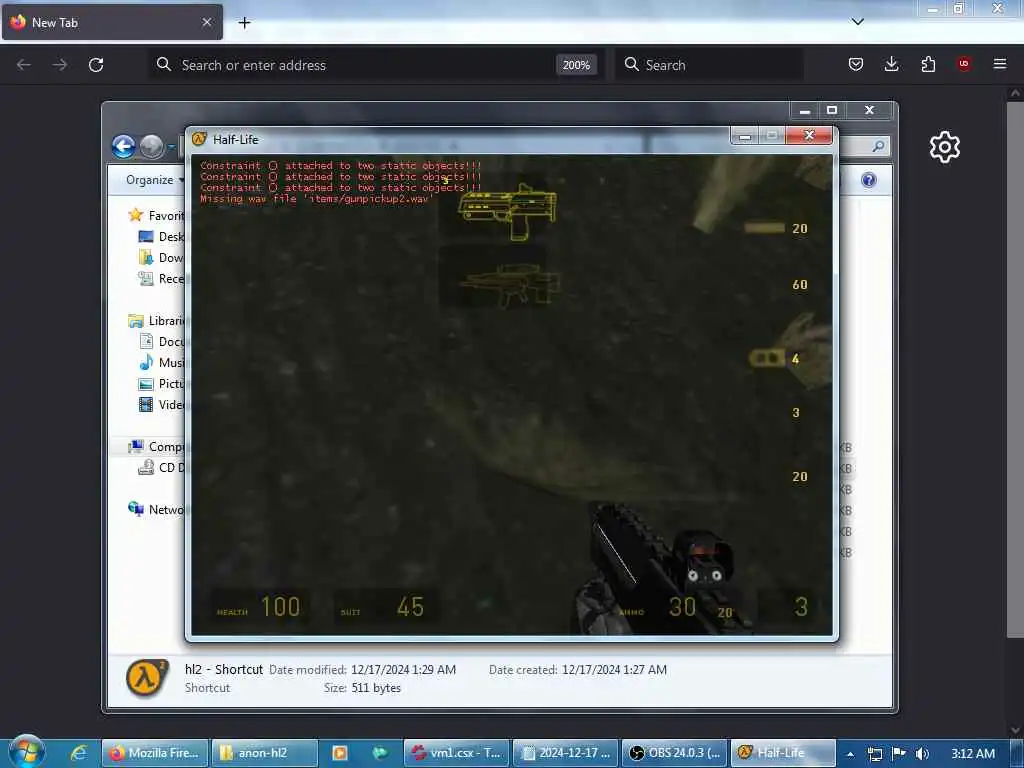
Task: Click Explorer search magnifier icon
Action: pyautogui.click(x=878, y=146)
